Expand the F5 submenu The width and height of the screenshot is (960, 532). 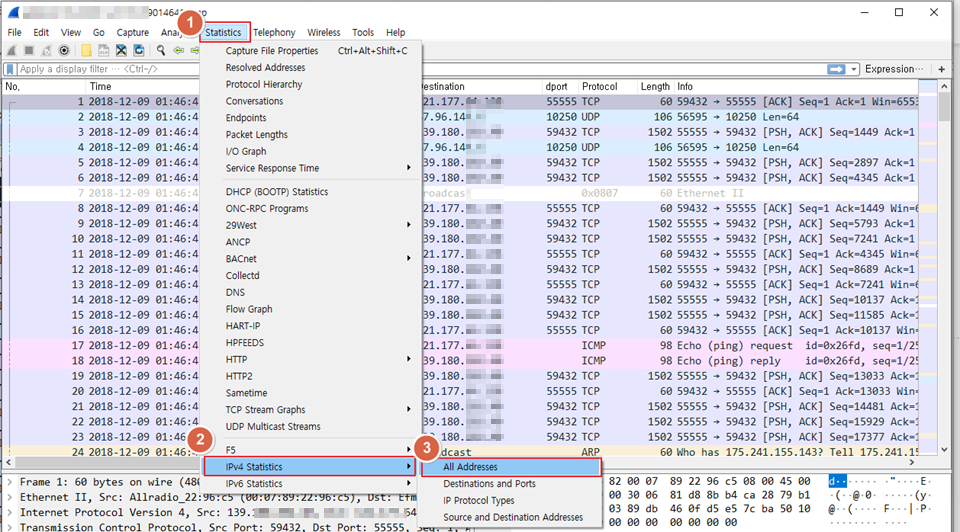[311, 450]
